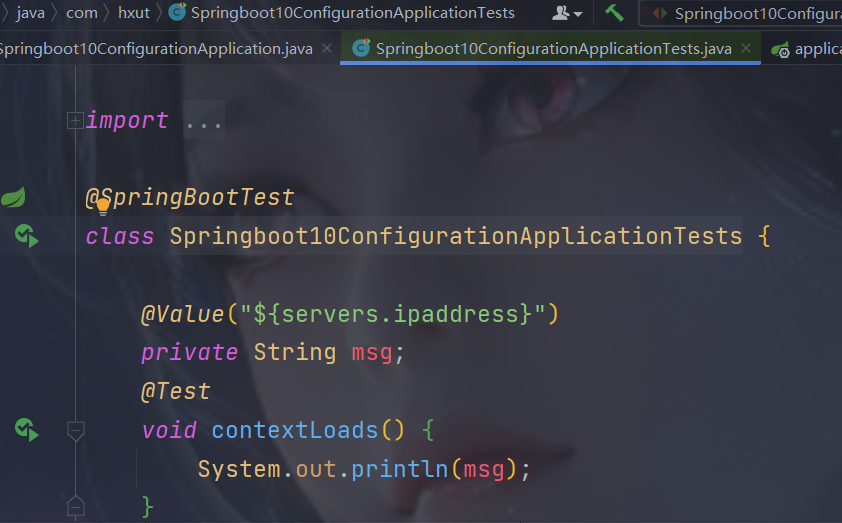Open the application config file tab
The height and width of the screenshot is (523, 842).
[807, 49]
